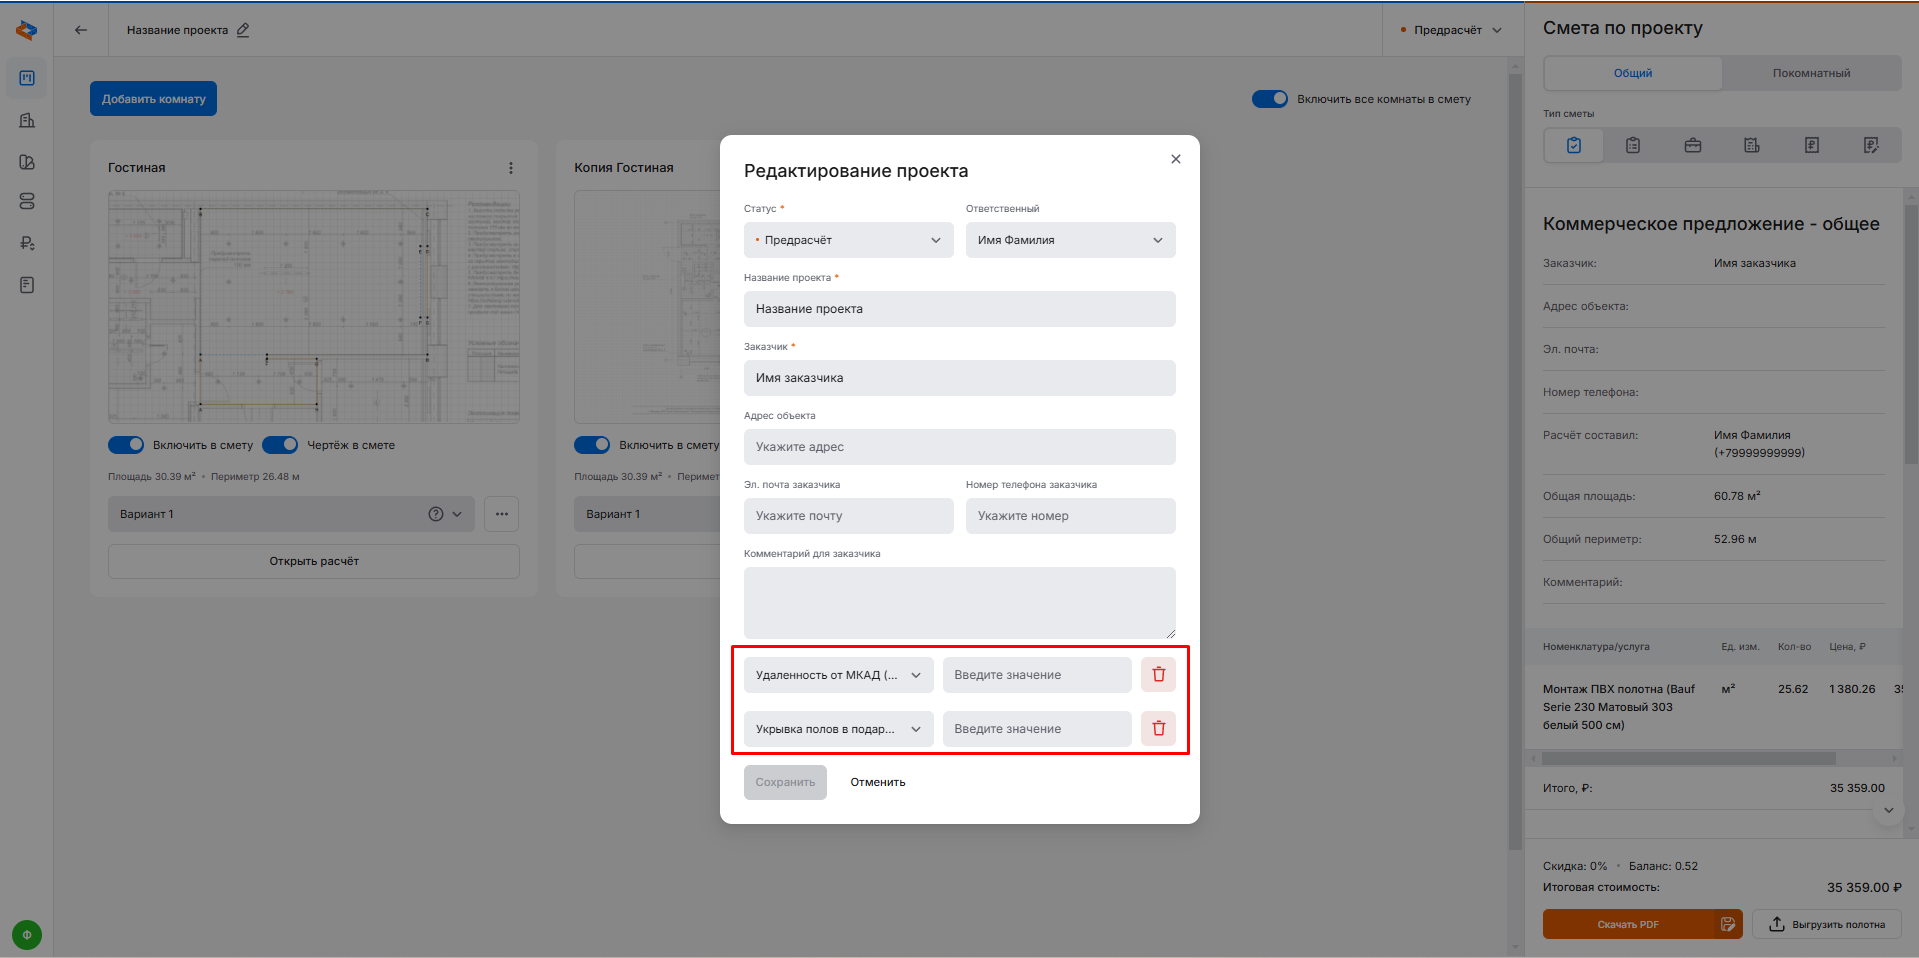Open the Статус dropdown showing Предрасчёт
The height and width of the screenshot is (958, 1919).
848,240
